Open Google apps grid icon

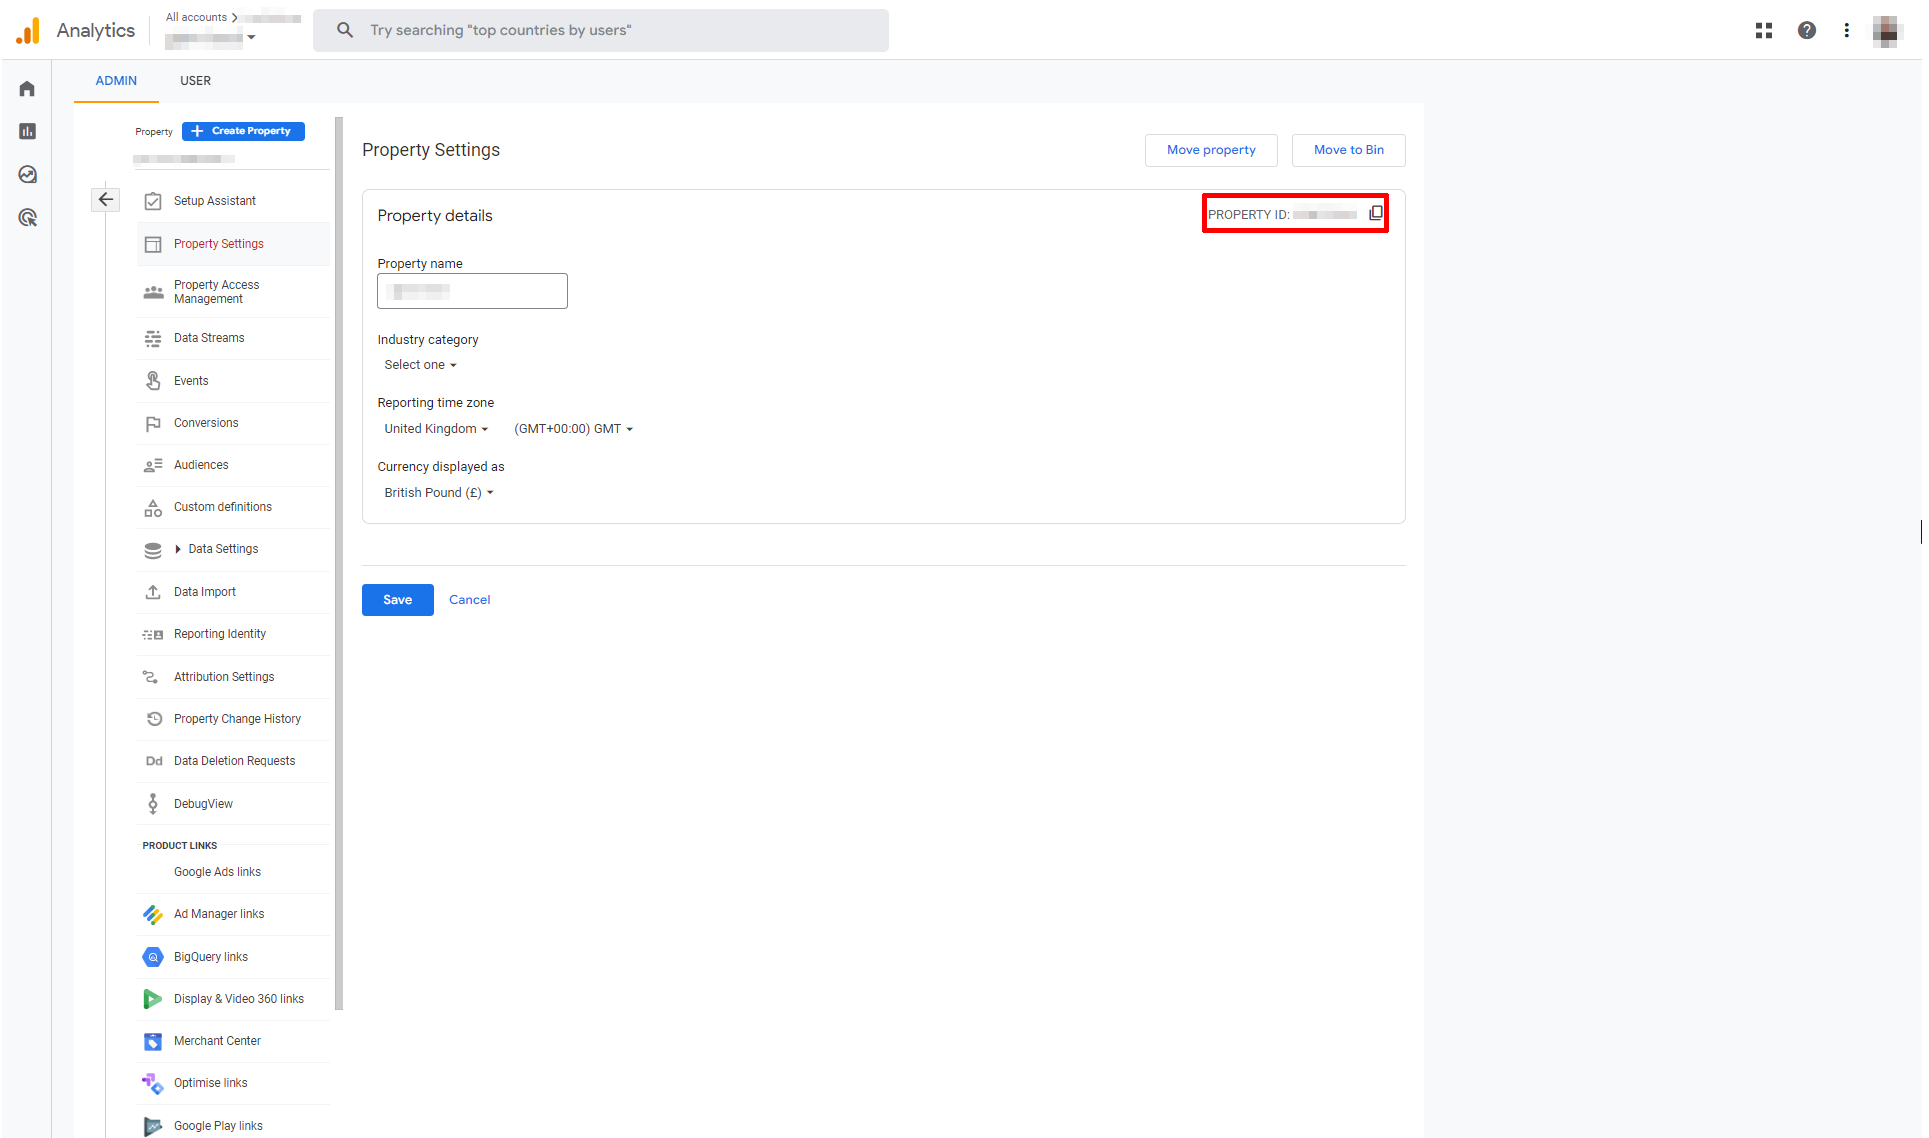[x=1763, y=30]
